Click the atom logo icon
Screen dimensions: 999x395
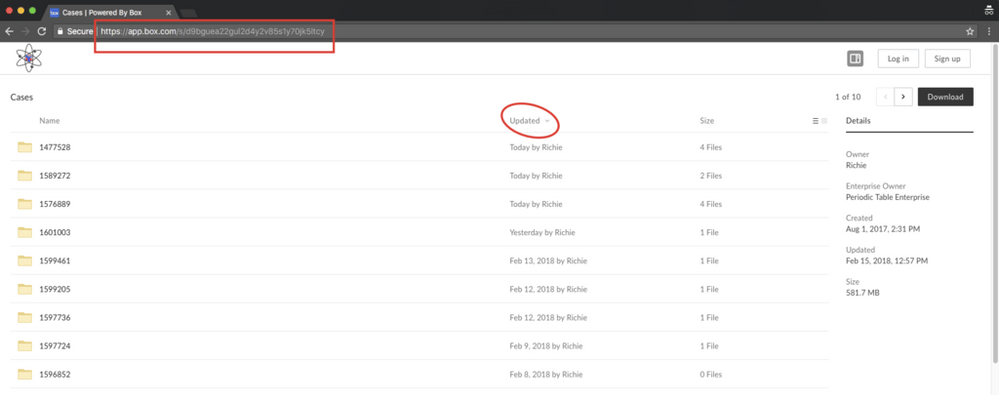[29, 59]
